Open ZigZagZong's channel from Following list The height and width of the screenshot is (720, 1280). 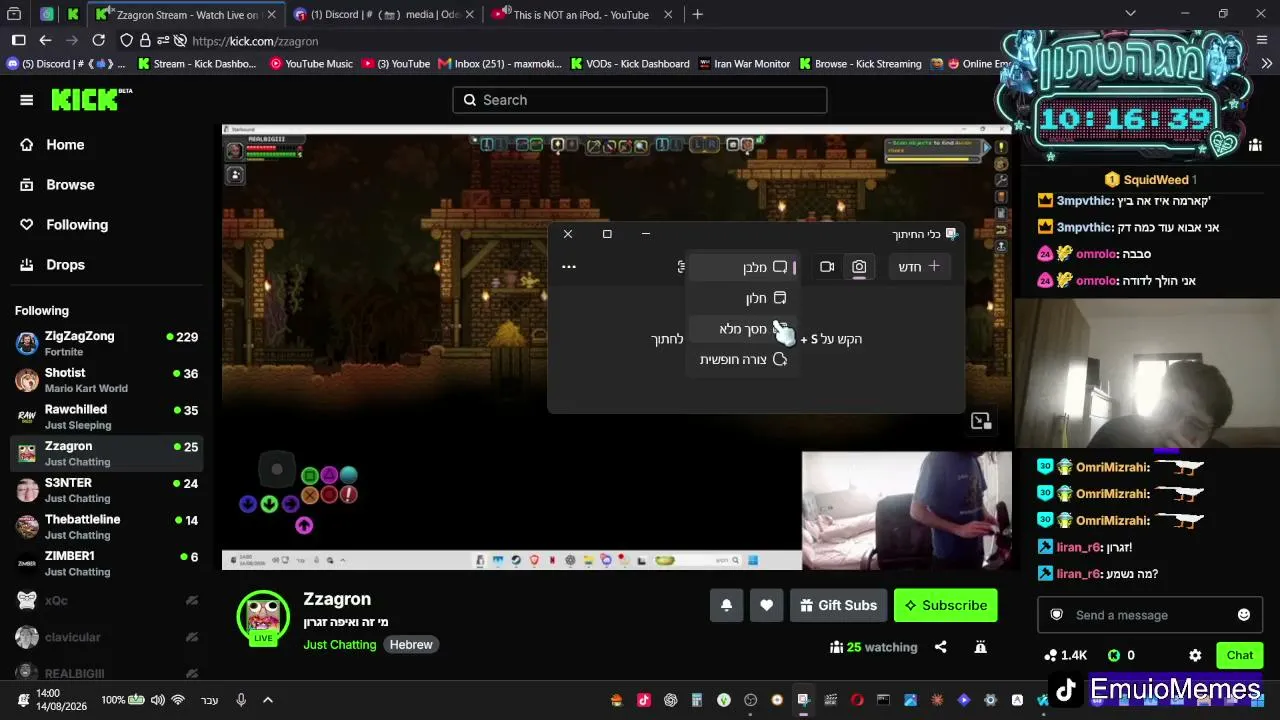(106, 344)
